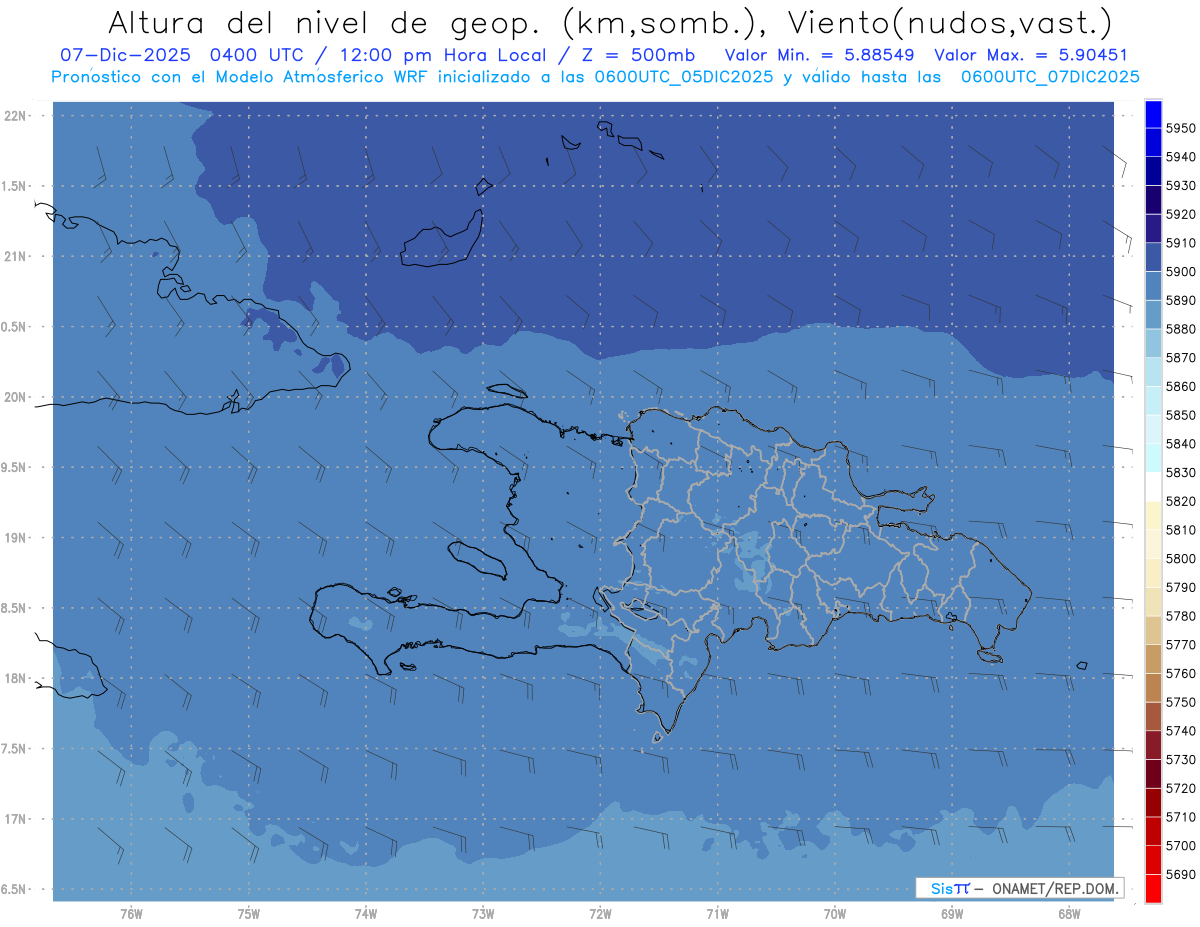Click the '5700' legend label
This screenshot has height=927, width=1200.
tap(1180, 846)
